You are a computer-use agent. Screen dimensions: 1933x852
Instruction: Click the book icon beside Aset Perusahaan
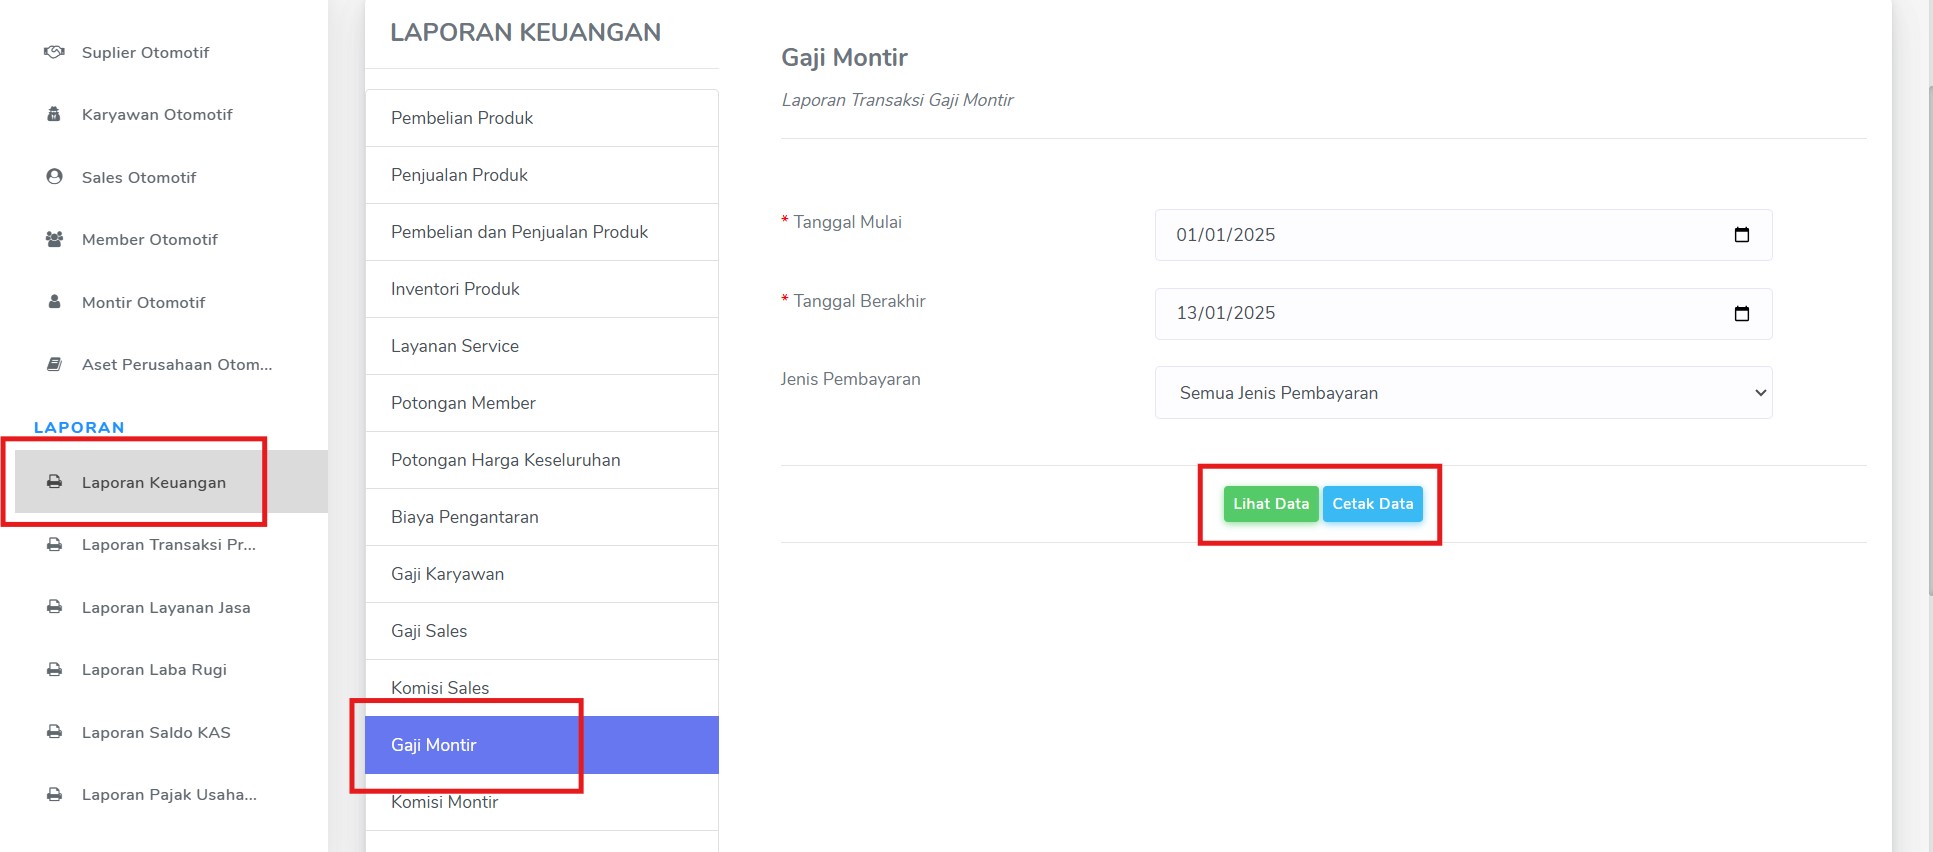click(x=54, y=364)
